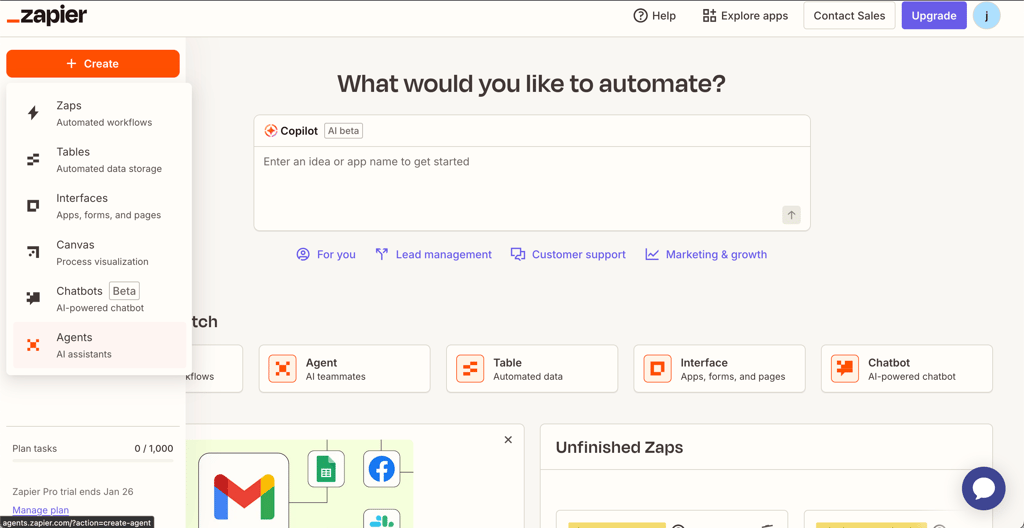Select the For you tab
Viewport: 1024px width, 528px height.
pos(326,254)
